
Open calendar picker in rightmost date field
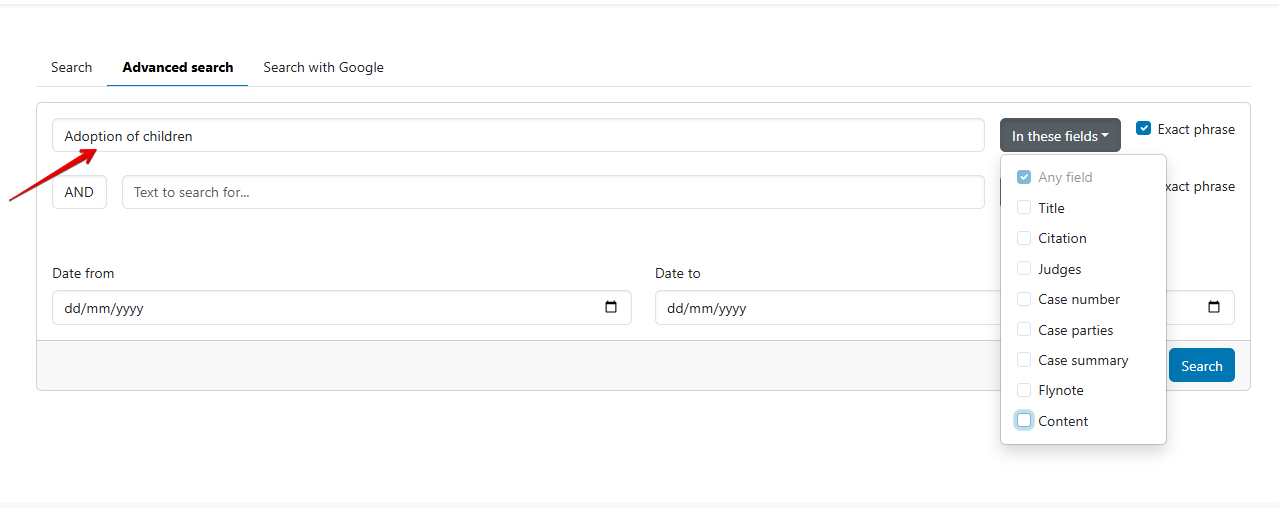tap(1214, 308)
